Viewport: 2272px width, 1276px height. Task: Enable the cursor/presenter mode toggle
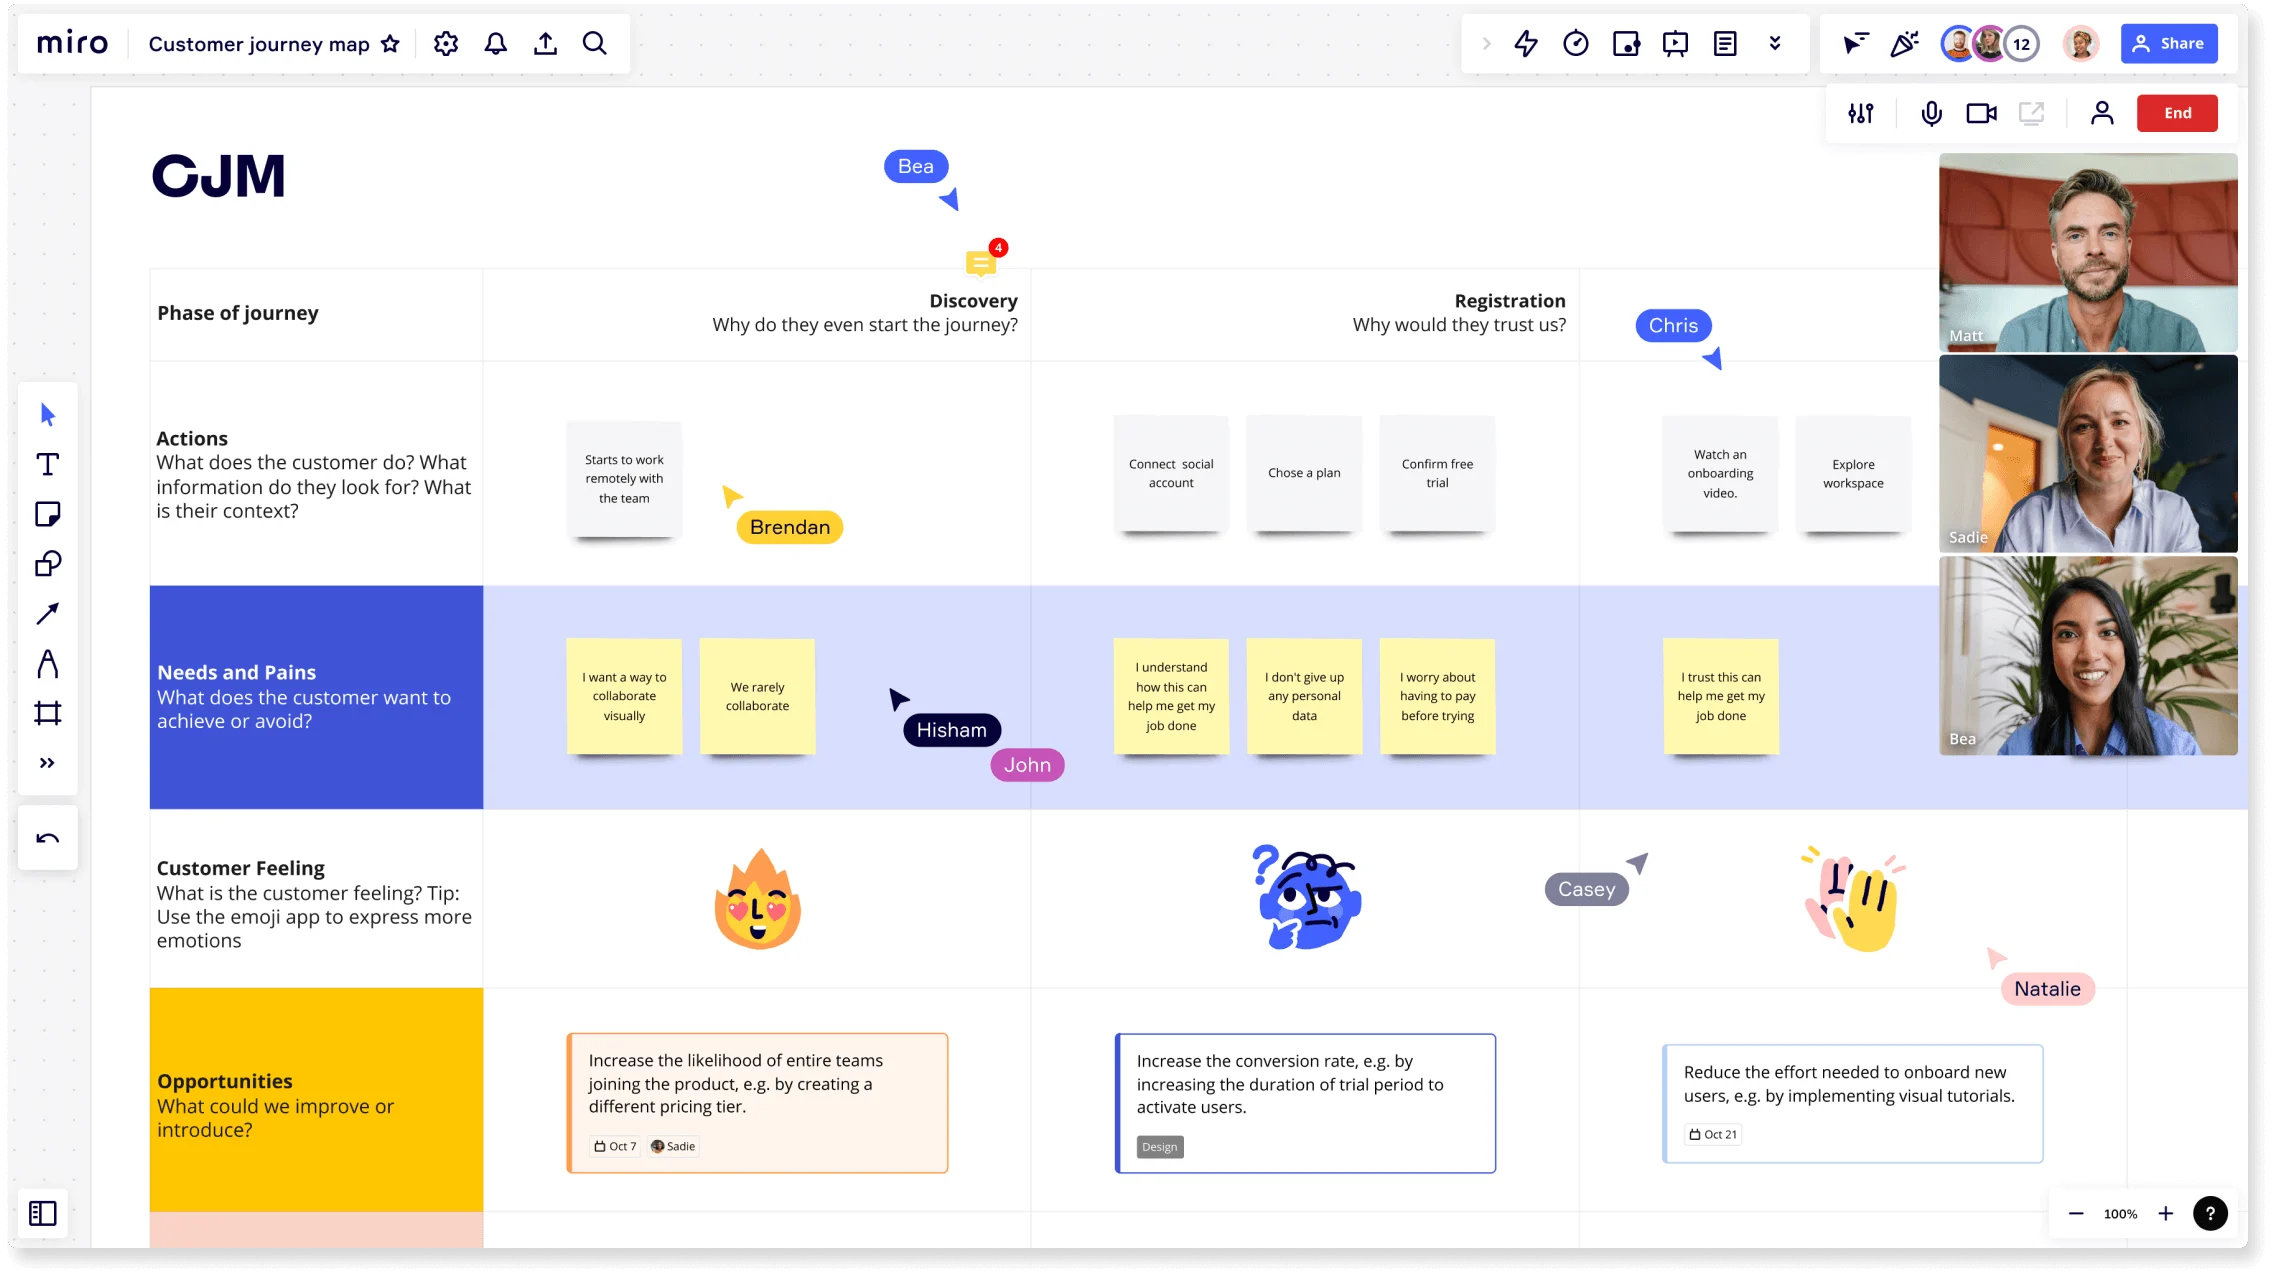pyautogui.click(x=1858, y=44)
